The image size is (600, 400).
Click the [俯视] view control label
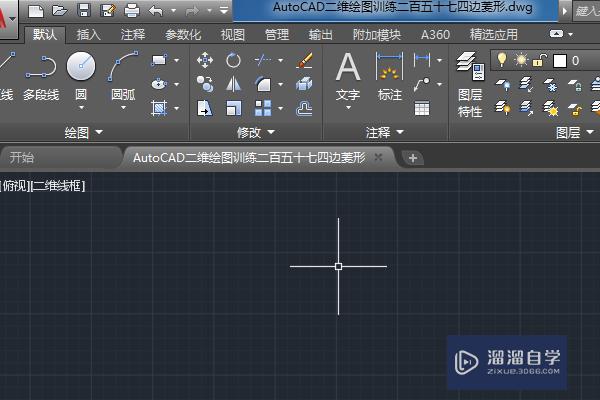(x=15, y=186)
